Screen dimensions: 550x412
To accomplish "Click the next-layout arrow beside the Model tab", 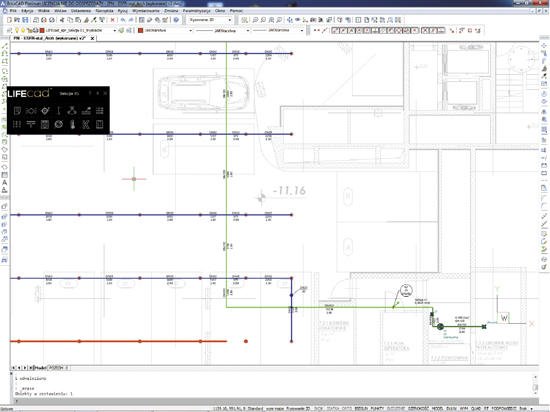I will coord(25,367).
